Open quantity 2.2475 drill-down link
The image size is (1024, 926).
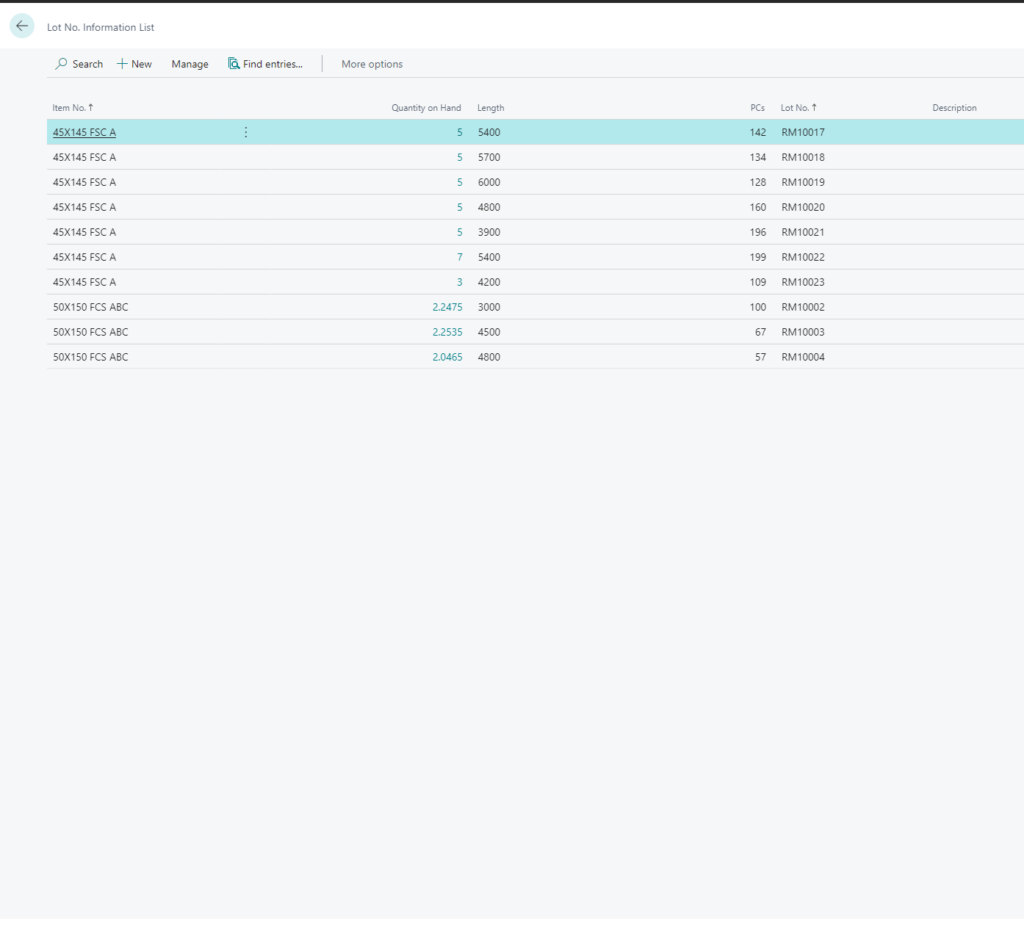coord(447,307)
